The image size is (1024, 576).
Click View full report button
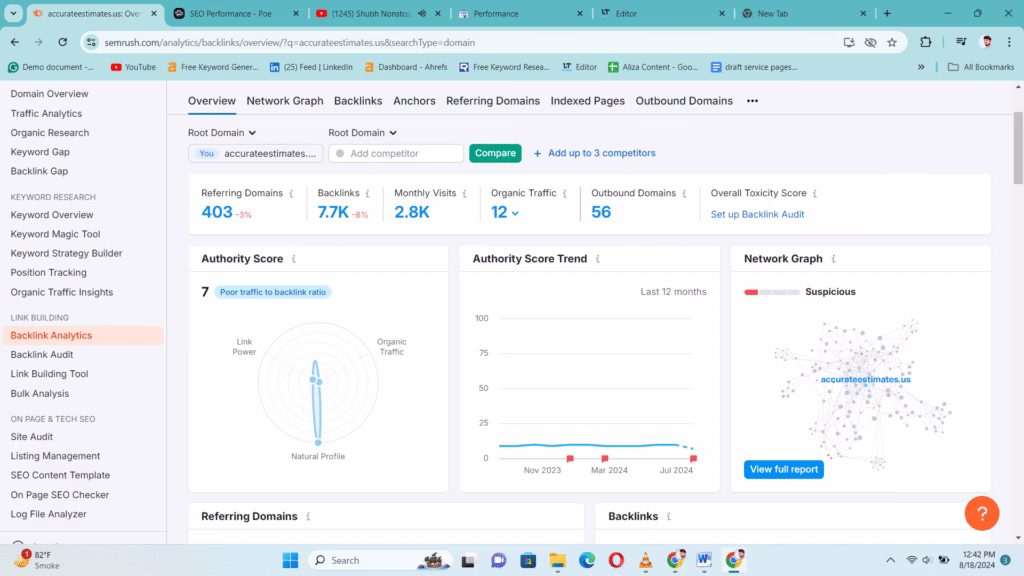coord(784,469)
